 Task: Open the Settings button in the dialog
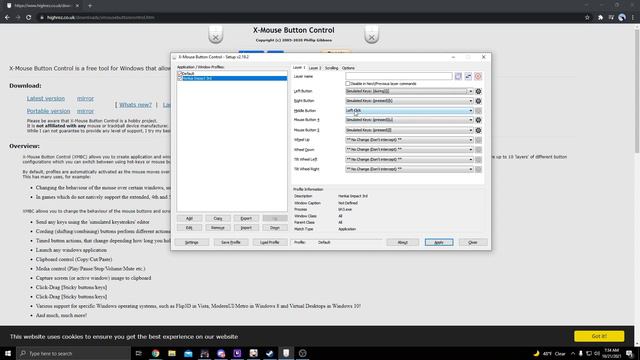coord(191,242)
